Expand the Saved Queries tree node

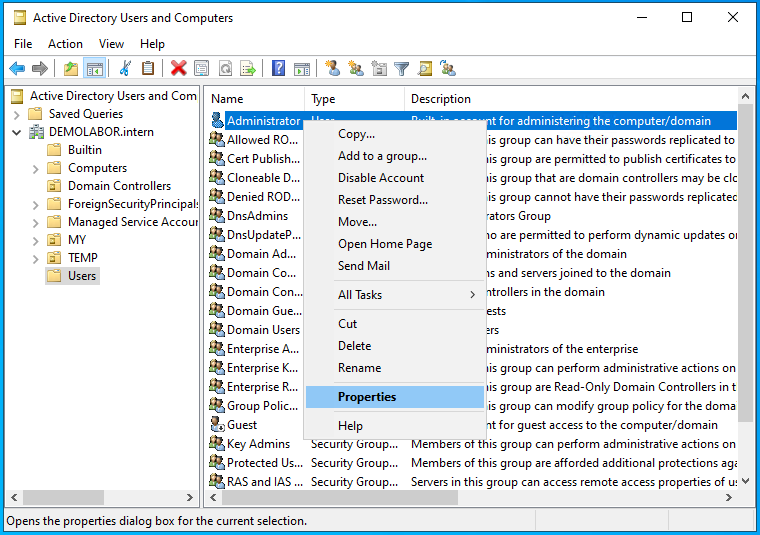18,114
